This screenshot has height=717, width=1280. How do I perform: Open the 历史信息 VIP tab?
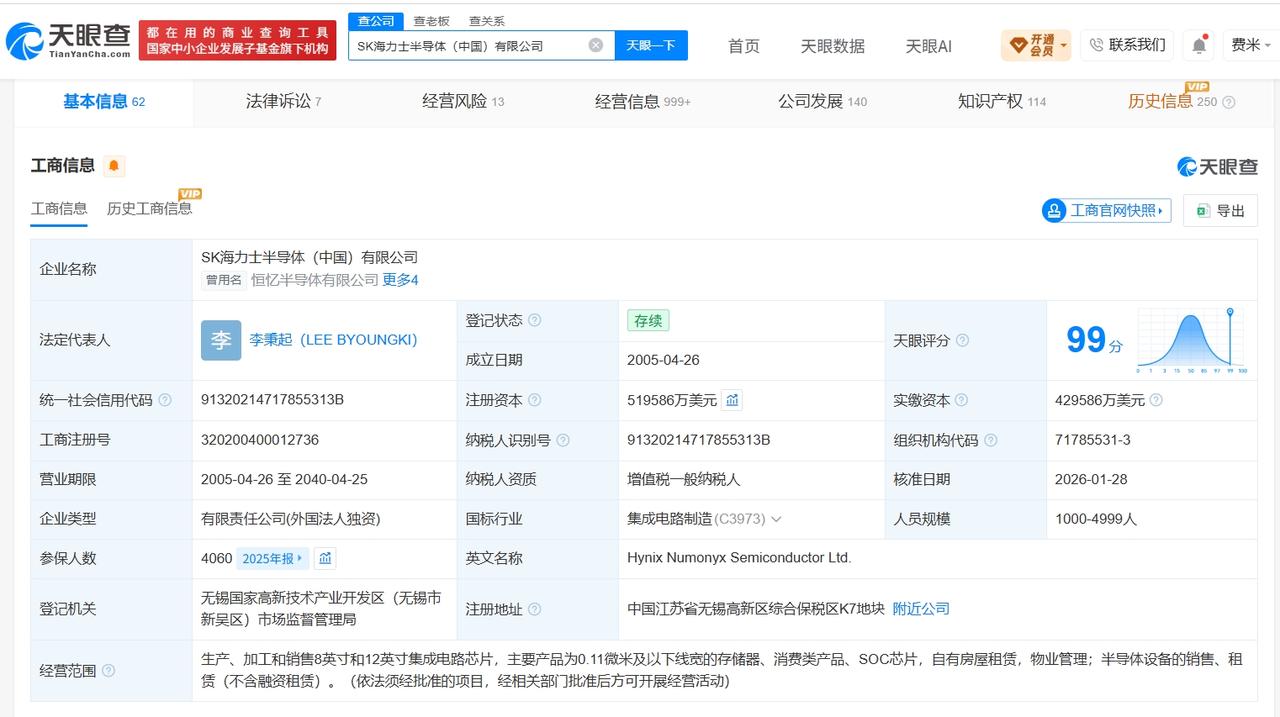pos(1172,101)
